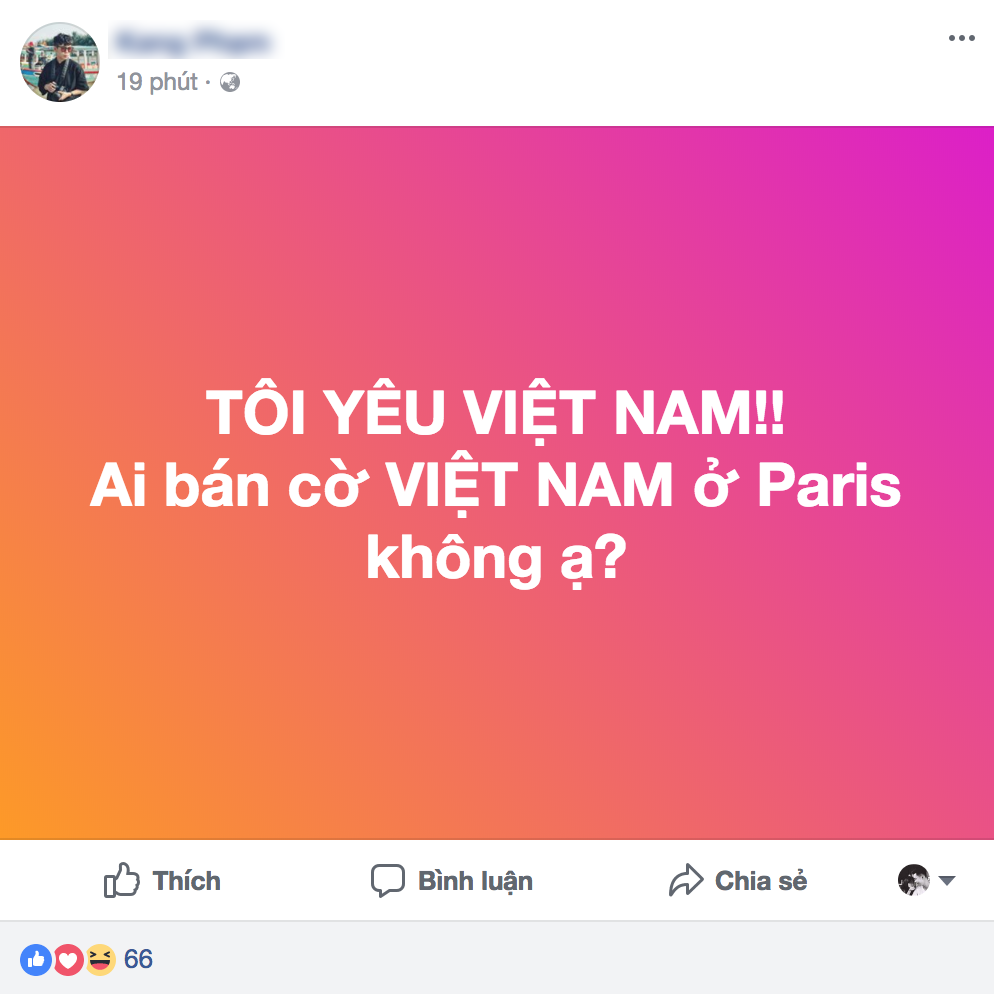Click the Chia sẻ share arrow icon
This screenshot has height=994, width=994.
[x=686, y=880]
